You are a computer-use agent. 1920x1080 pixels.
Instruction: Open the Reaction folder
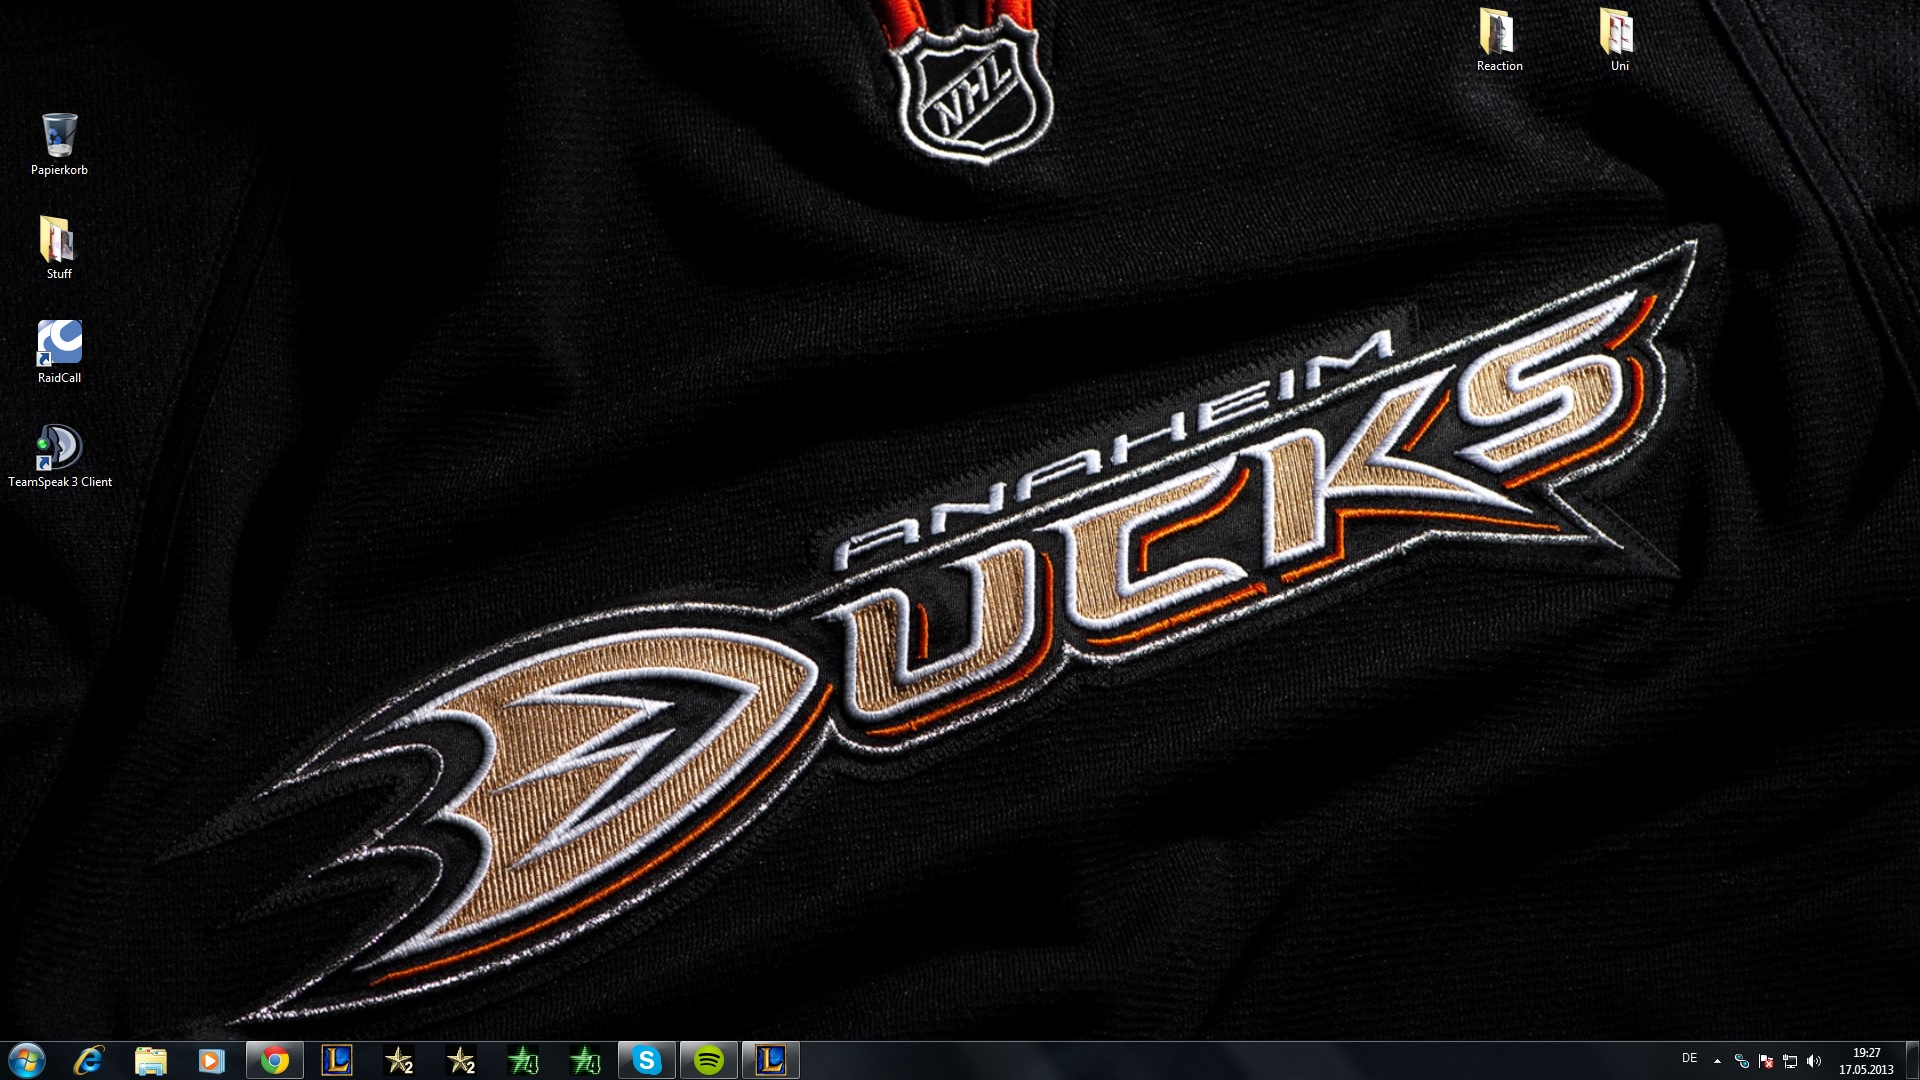point(1499,40)
